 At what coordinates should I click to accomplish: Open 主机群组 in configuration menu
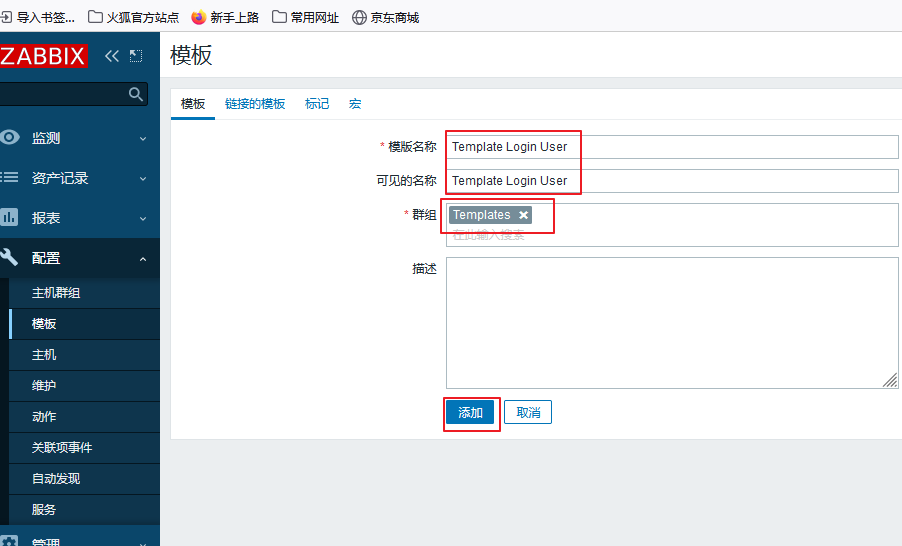point(85,293)
